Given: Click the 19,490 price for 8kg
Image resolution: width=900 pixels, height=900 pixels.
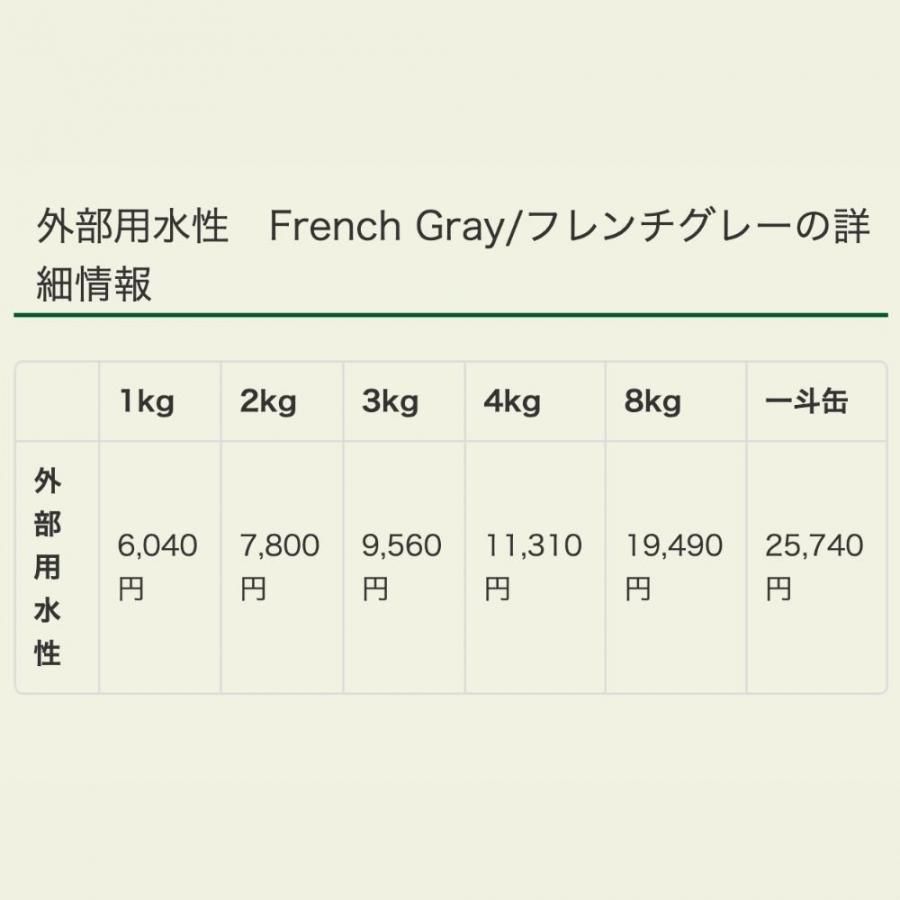Looking at the screenshot, I should click(674, 546).
